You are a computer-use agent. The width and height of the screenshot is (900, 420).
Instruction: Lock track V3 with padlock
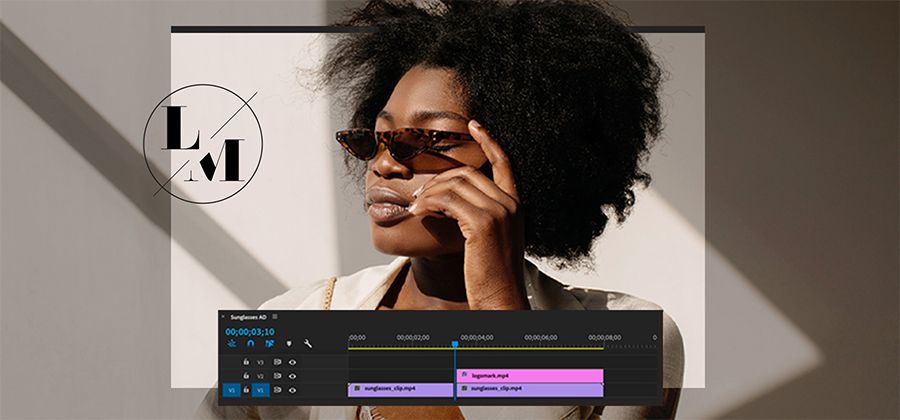pyautogui.click(x=246, y=362)
